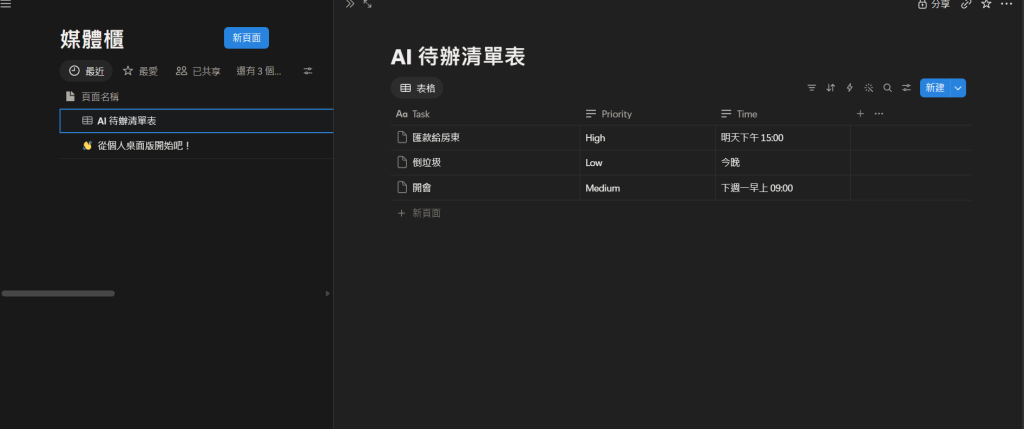
Task: Click the blue 新建 button
Action: pos(935,87)
